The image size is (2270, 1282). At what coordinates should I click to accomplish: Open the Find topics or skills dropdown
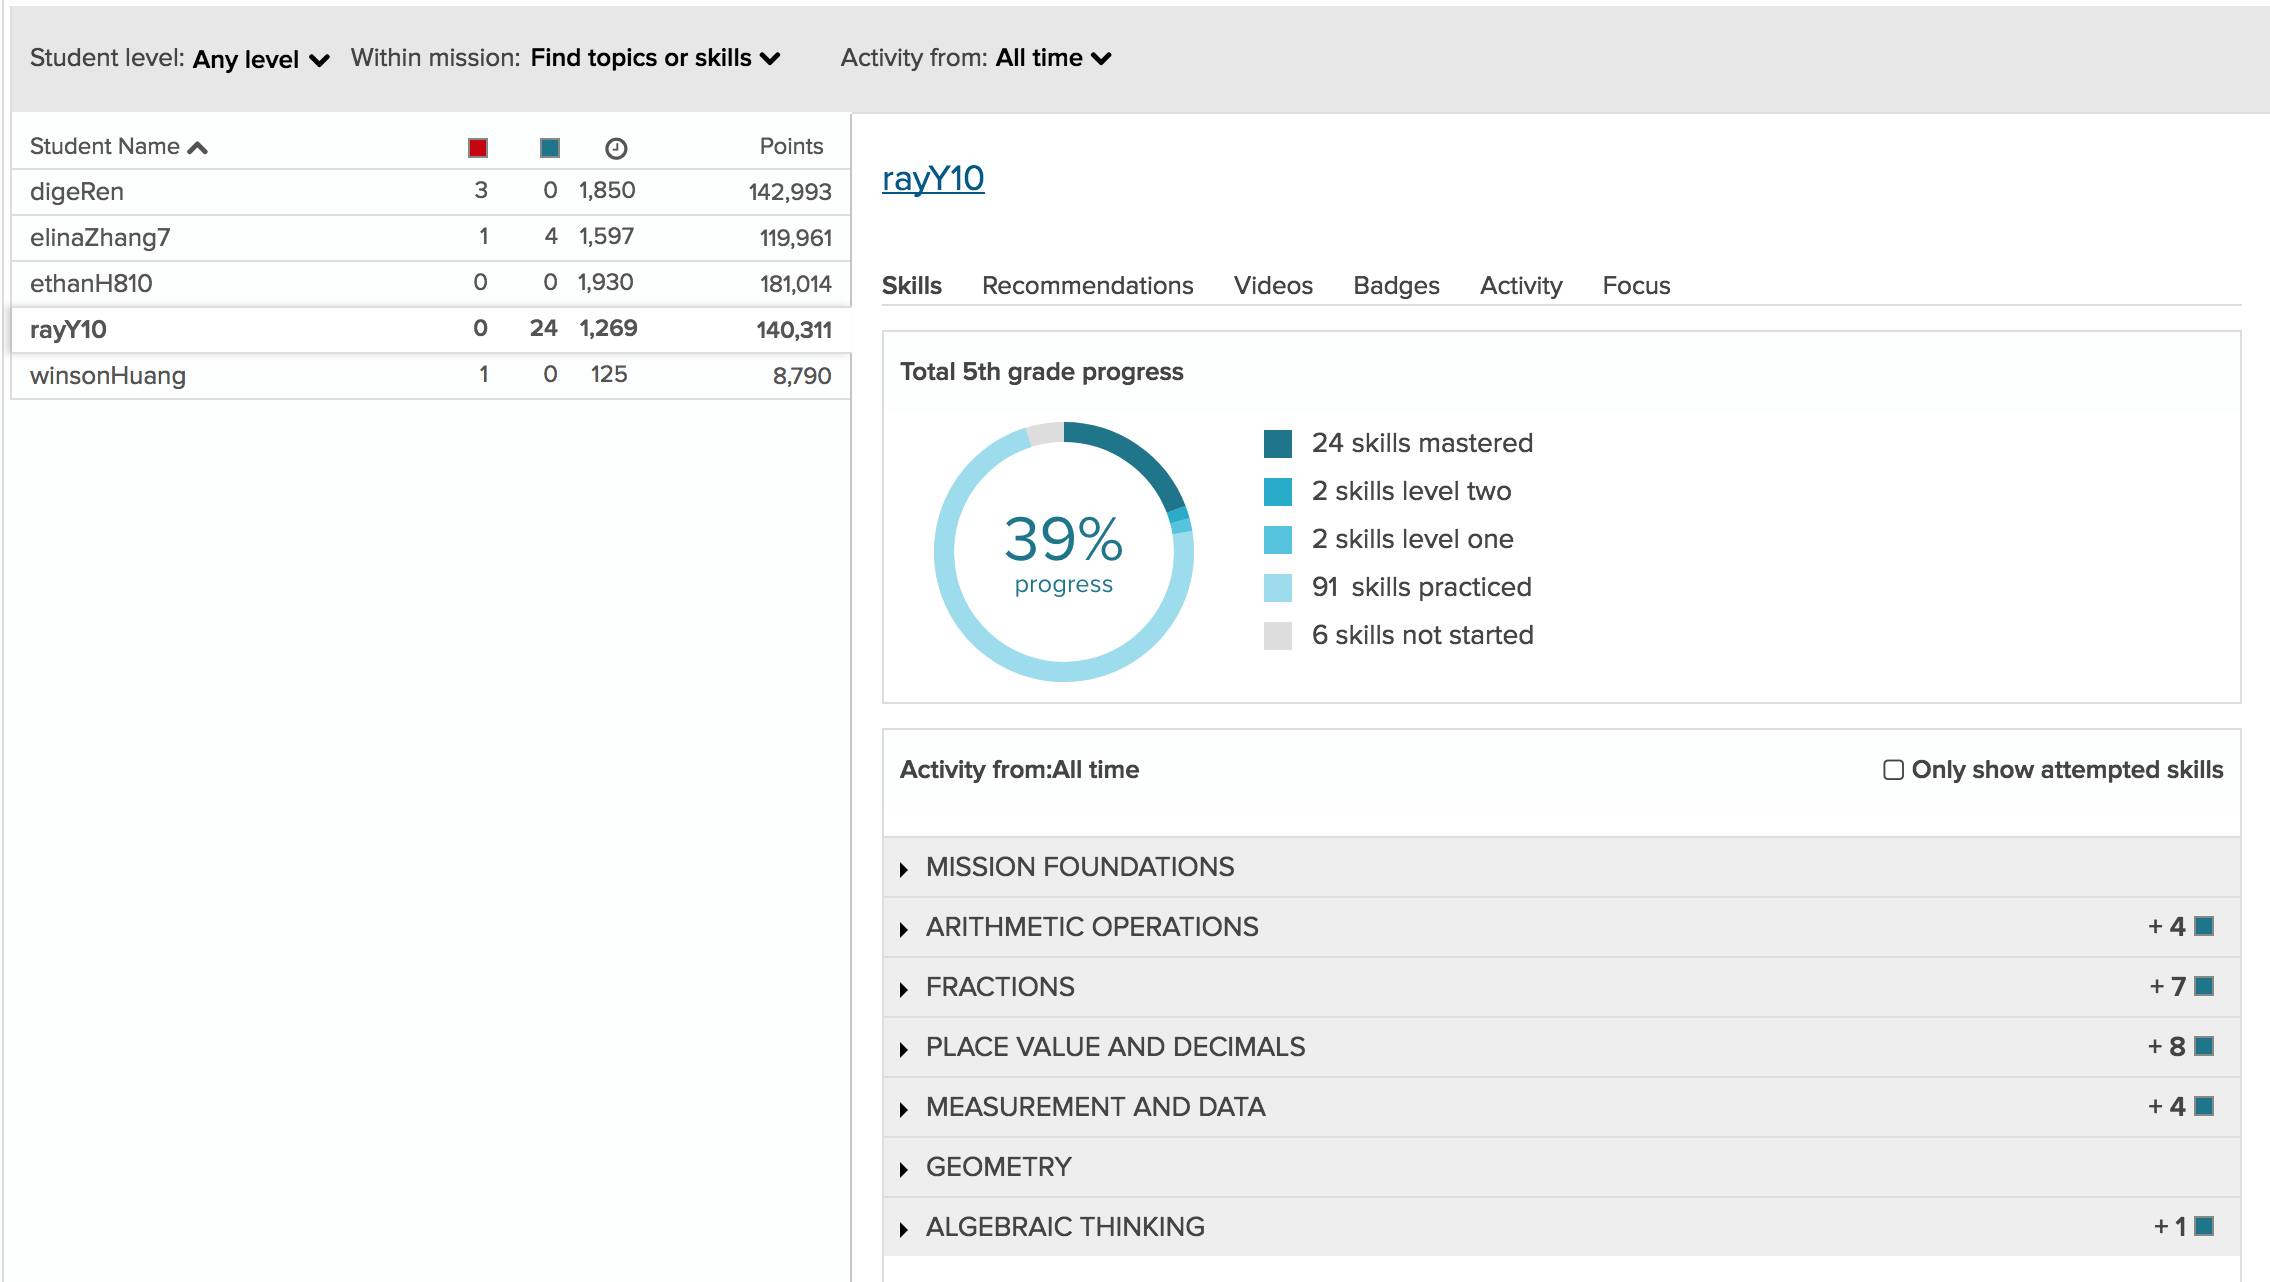[x=655, y=58]
